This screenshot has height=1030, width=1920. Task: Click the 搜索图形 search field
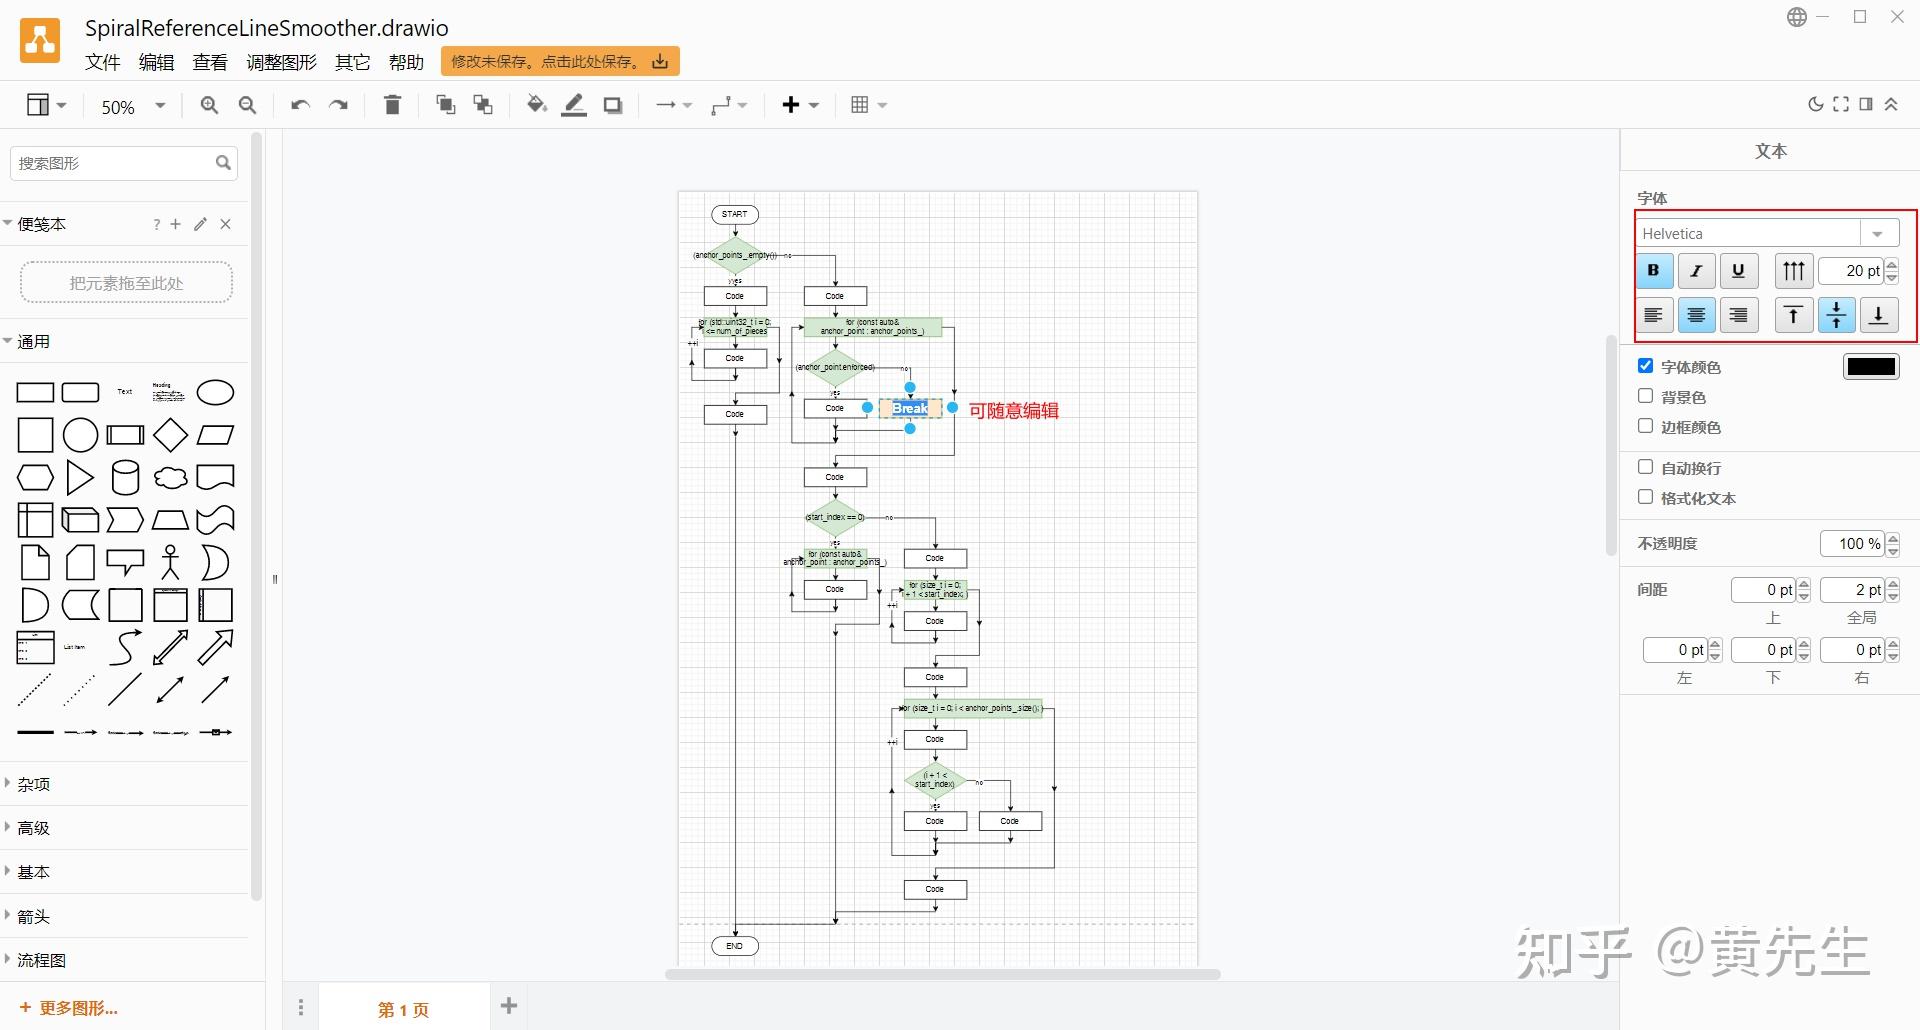(124, 163)
